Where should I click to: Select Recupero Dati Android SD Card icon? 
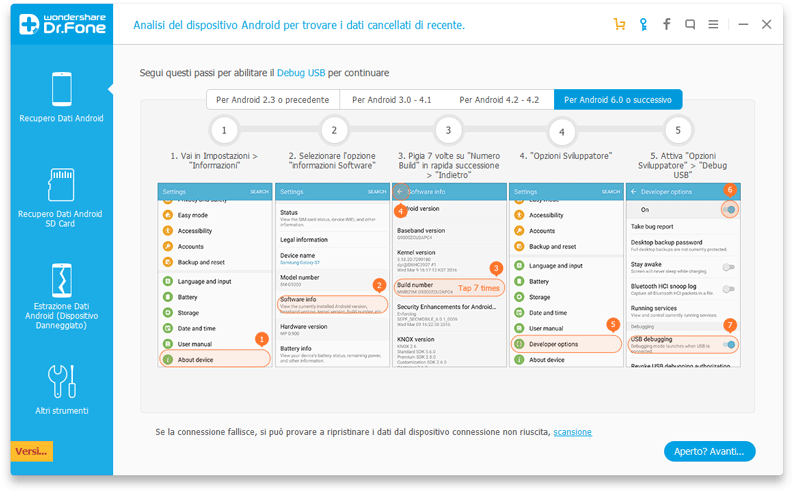61,185
